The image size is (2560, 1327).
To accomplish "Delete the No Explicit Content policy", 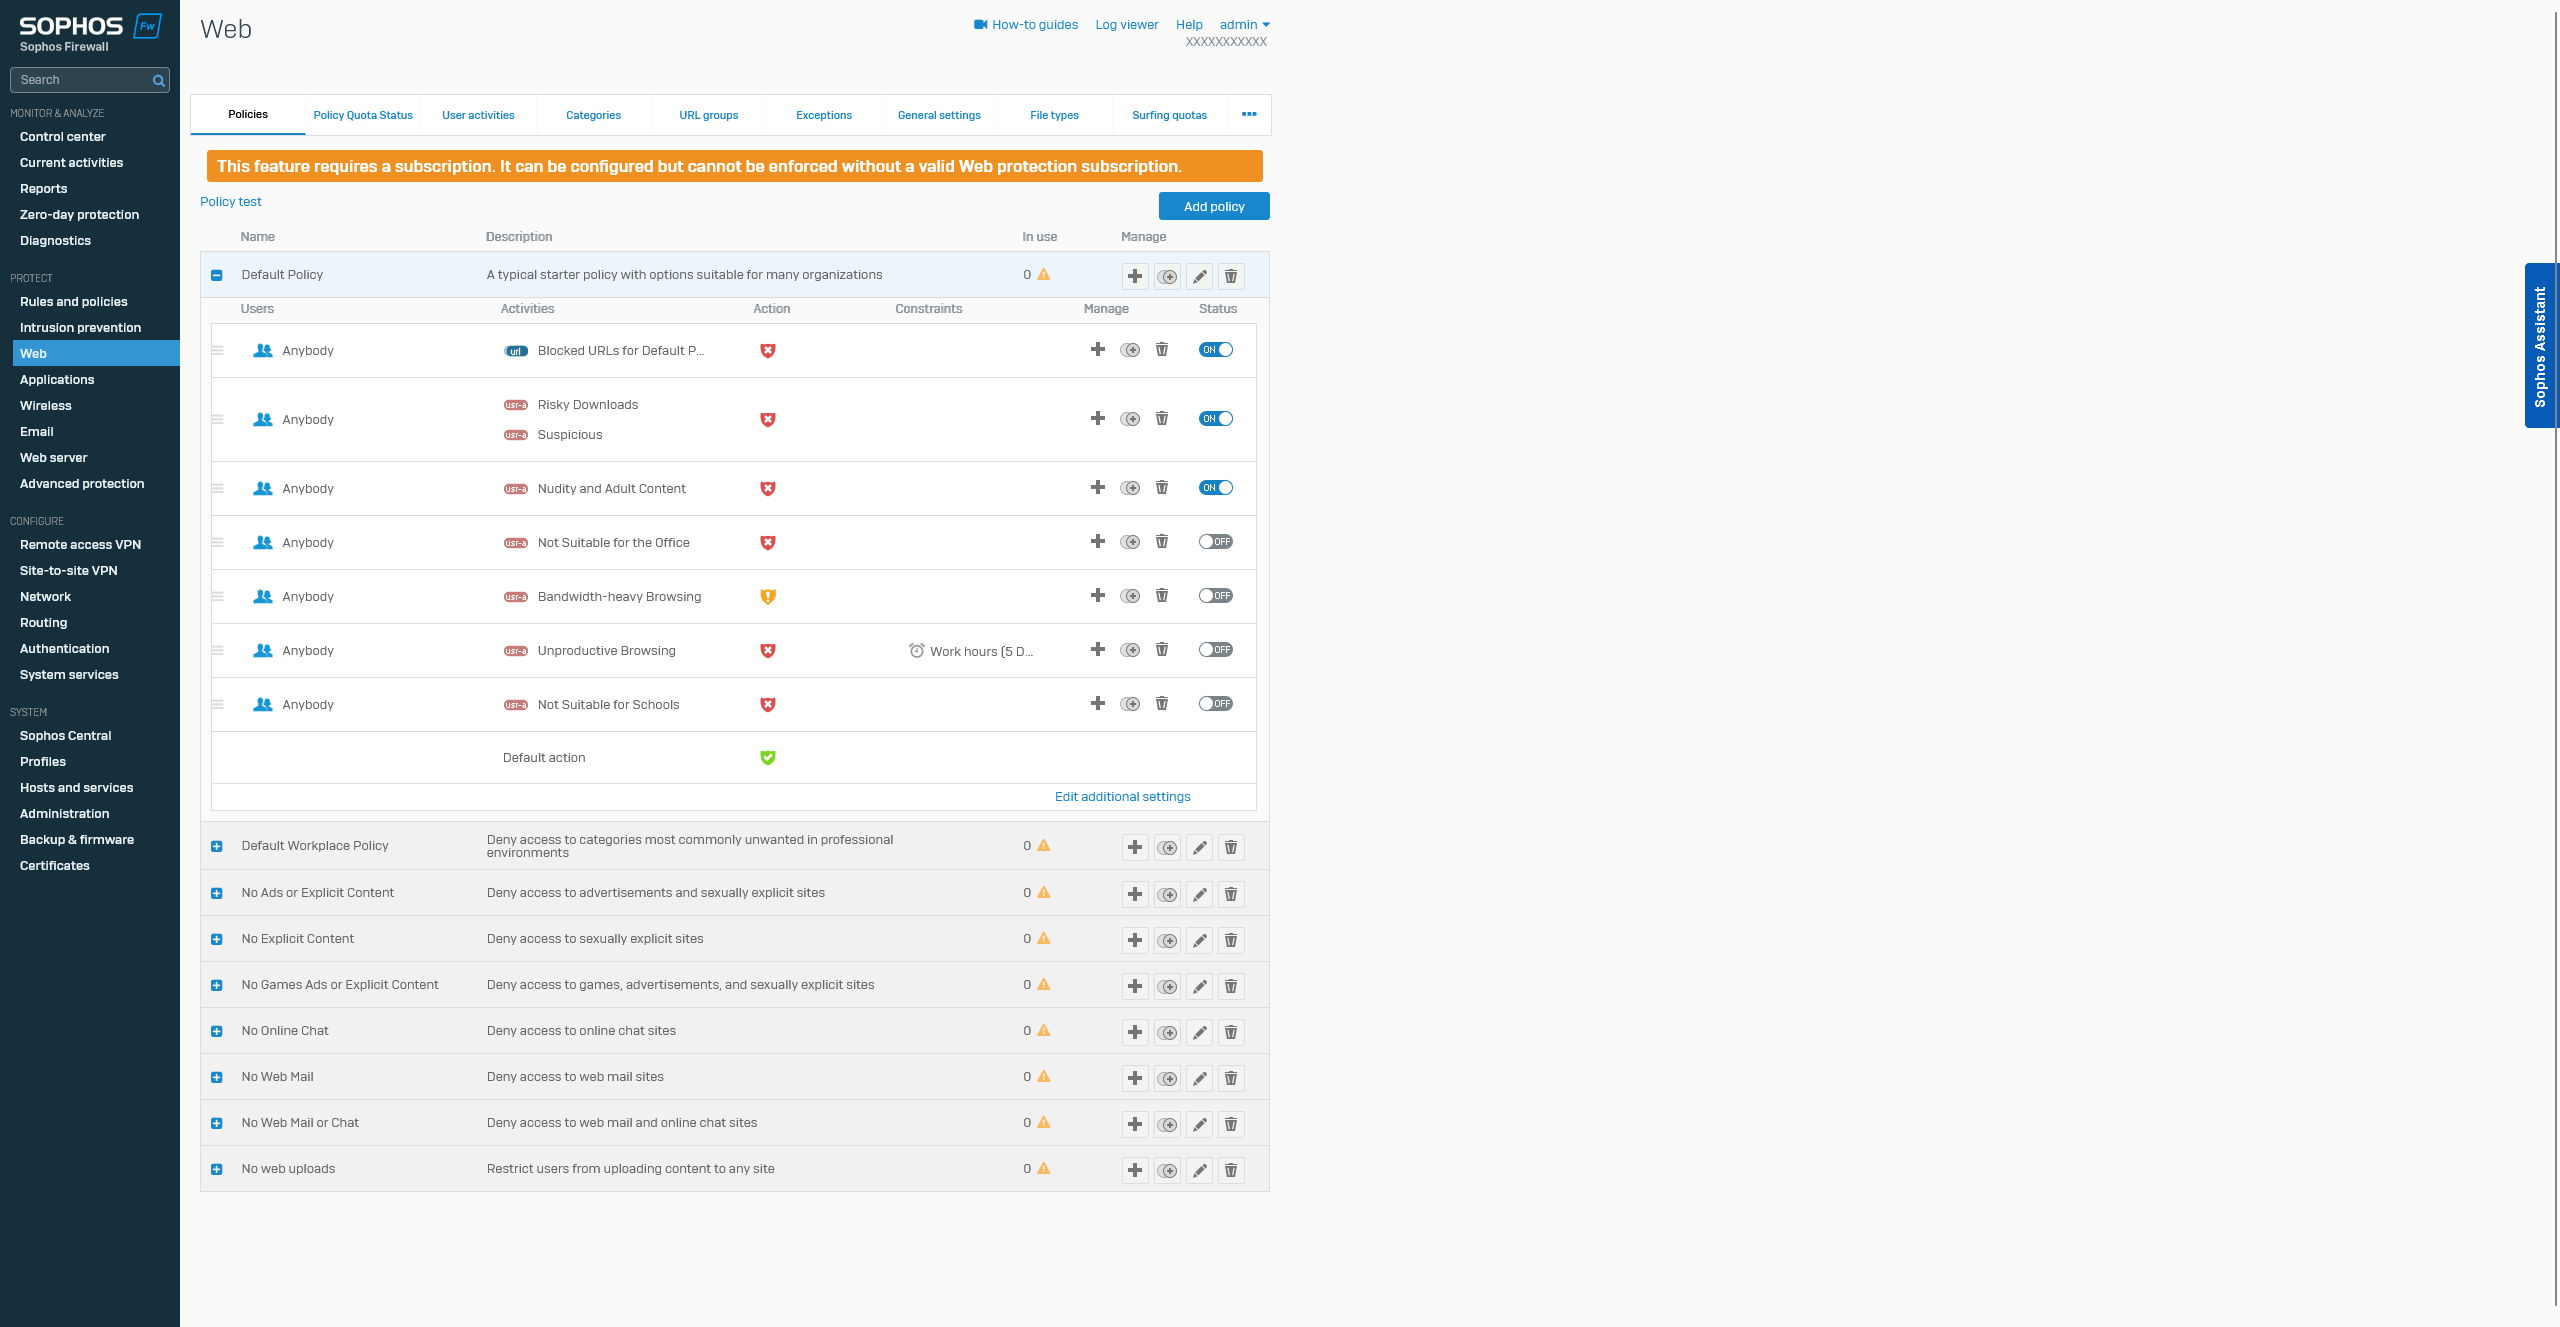I will tap(1231, 940).
